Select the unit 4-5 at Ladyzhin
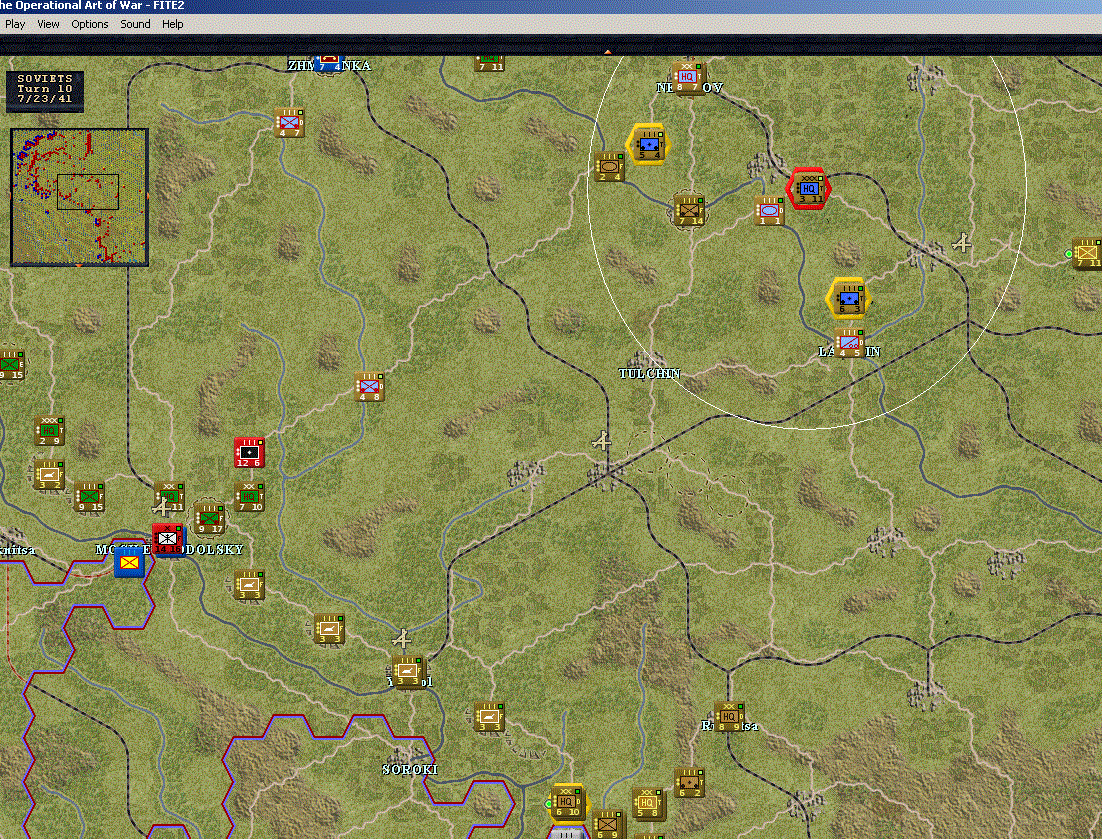 (849, 342)
